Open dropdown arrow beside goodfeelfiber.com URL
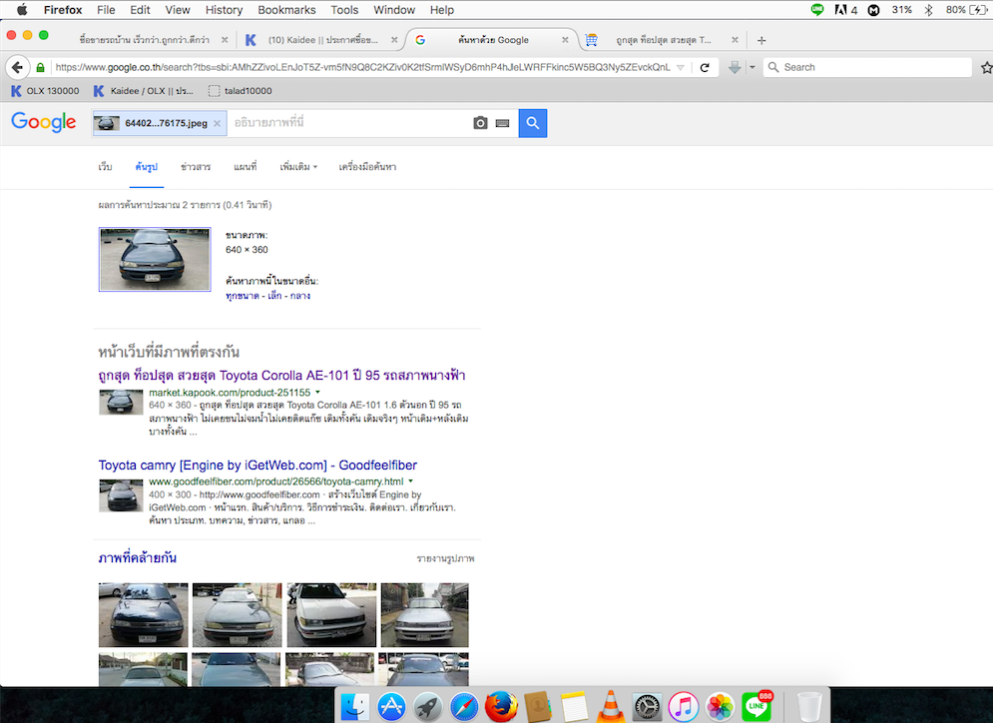 [410, 482]
